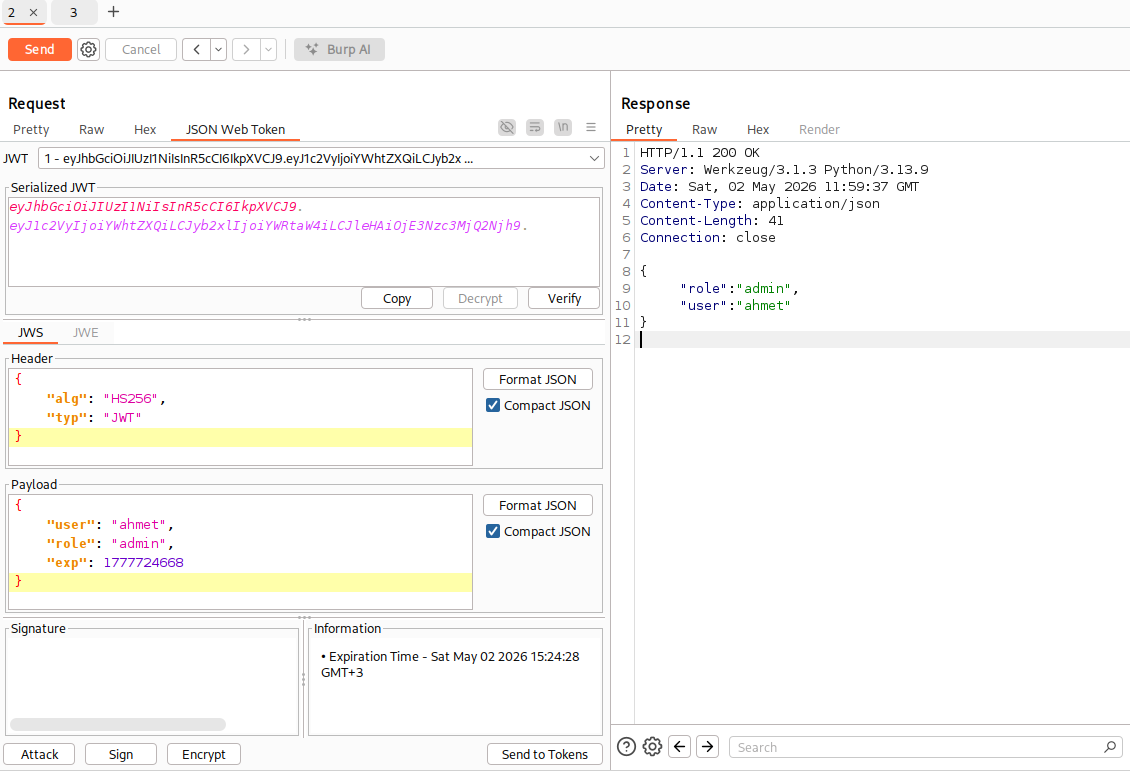Click the Expiration Time information entry
The width and height of the screenshot is (1130, 771).
[x=450, y=664]
